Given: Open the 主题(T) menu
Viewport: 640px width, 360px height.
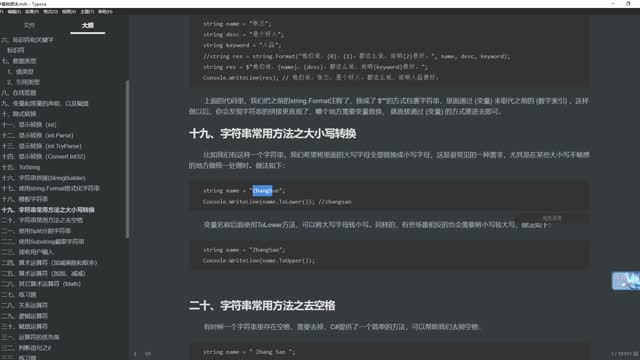Looking at the screenshot, I should click(87, 12).
